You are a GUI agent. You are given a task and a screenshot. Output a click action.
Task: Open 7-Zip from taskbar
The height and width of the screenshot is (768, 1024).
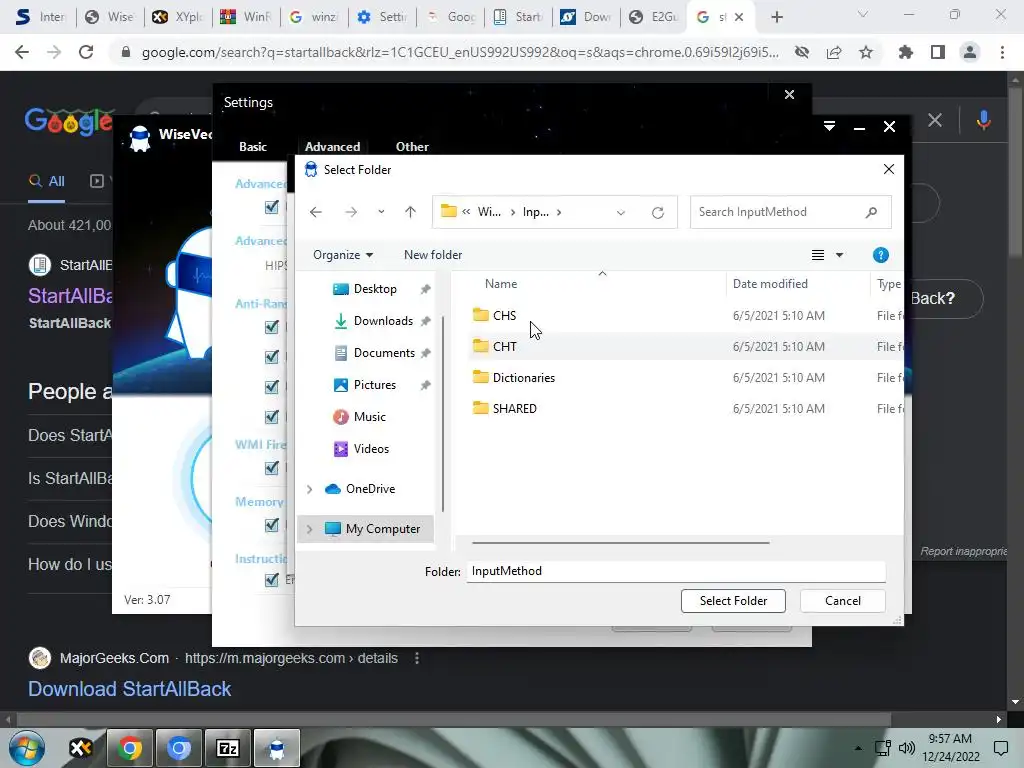227,748
